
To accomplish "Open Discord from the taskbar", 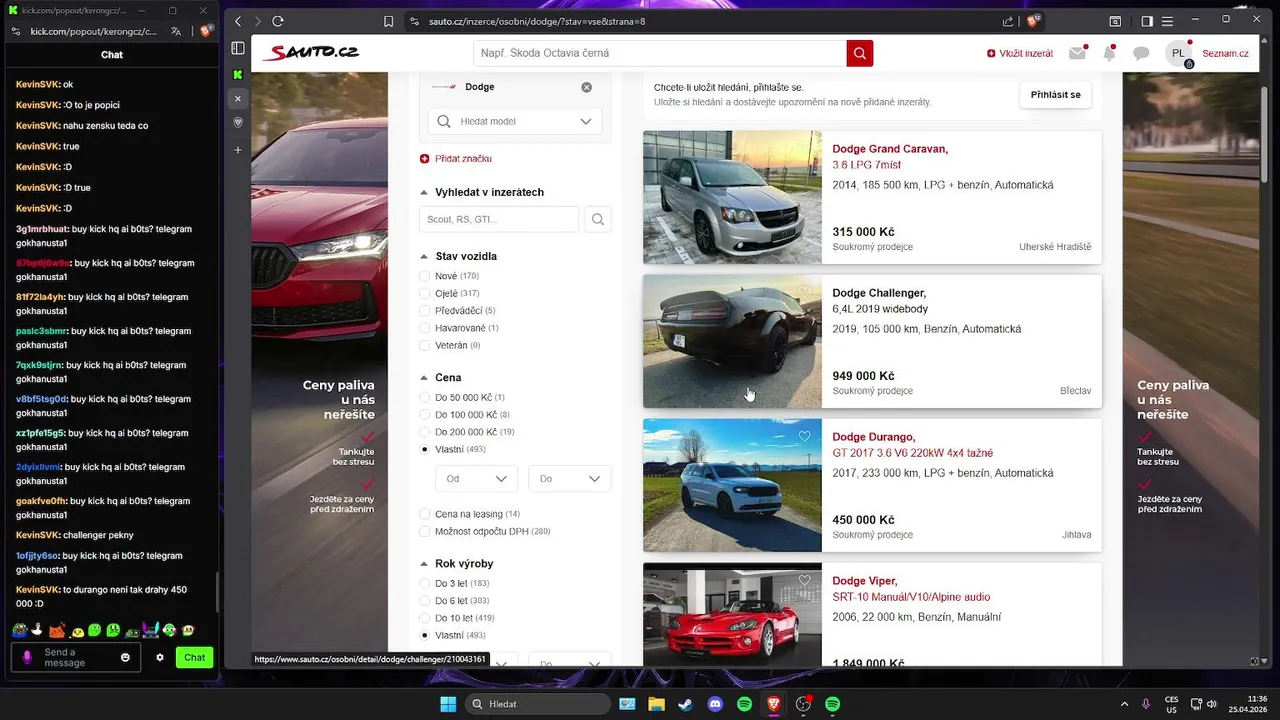I will (x=714, y=704).
